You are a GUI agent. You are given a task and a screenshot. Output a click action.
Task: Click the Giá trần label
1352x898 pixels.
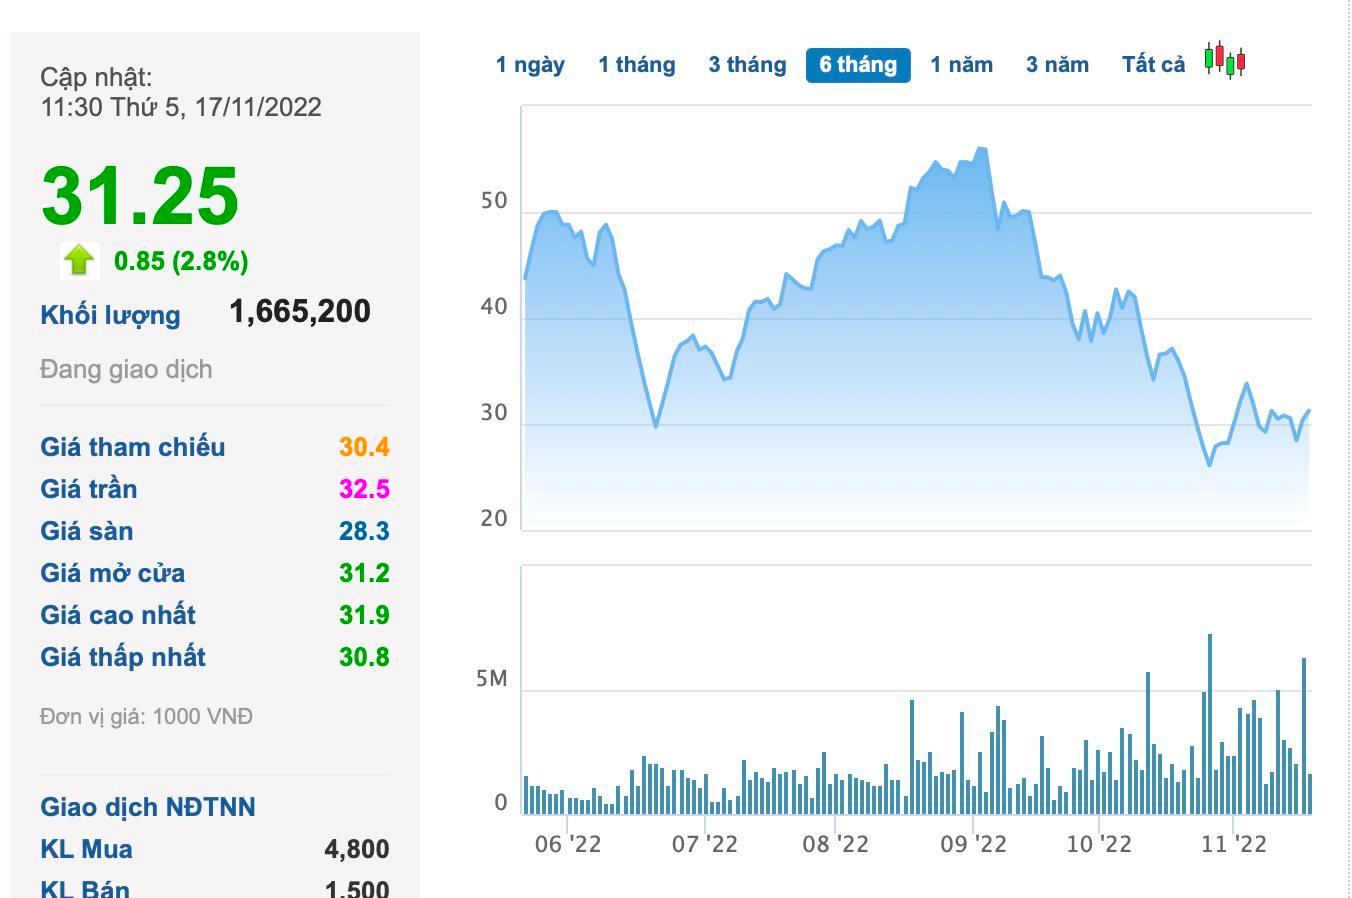(x=89, y=489)
